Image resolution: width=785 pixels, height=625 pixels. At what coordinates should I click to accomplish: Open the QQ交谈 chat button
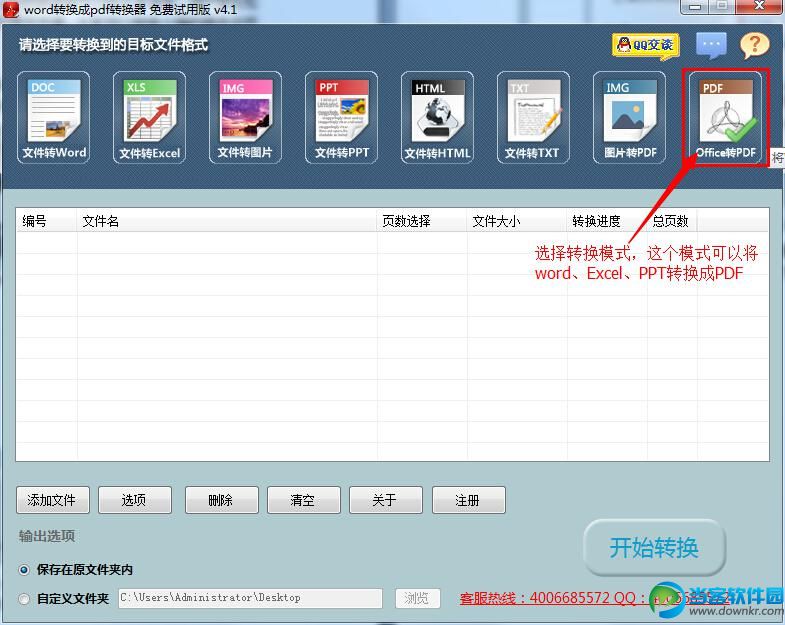645,46
